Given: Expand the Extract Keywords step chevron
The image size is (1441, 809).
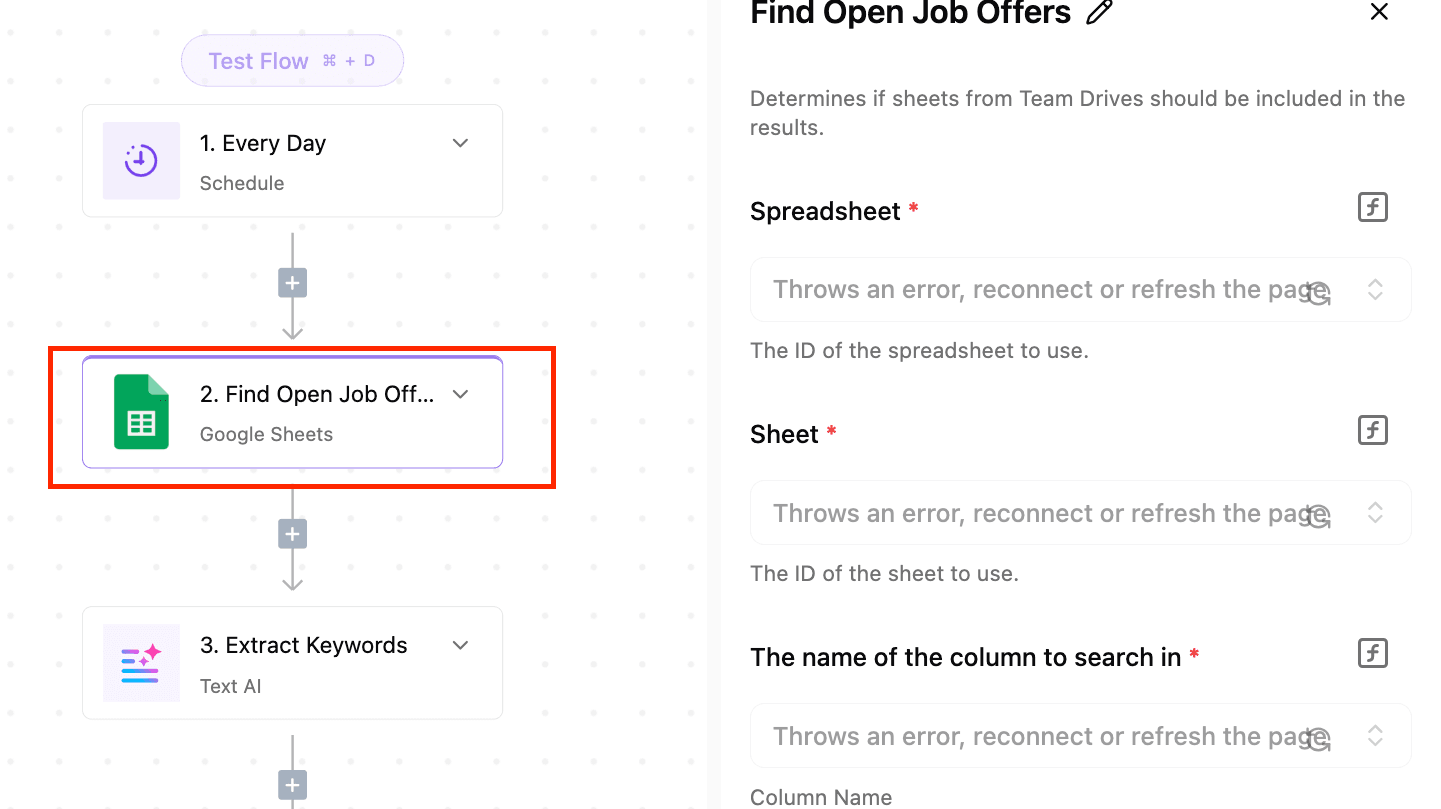Looking at the screenshot, I should [460, 645].
